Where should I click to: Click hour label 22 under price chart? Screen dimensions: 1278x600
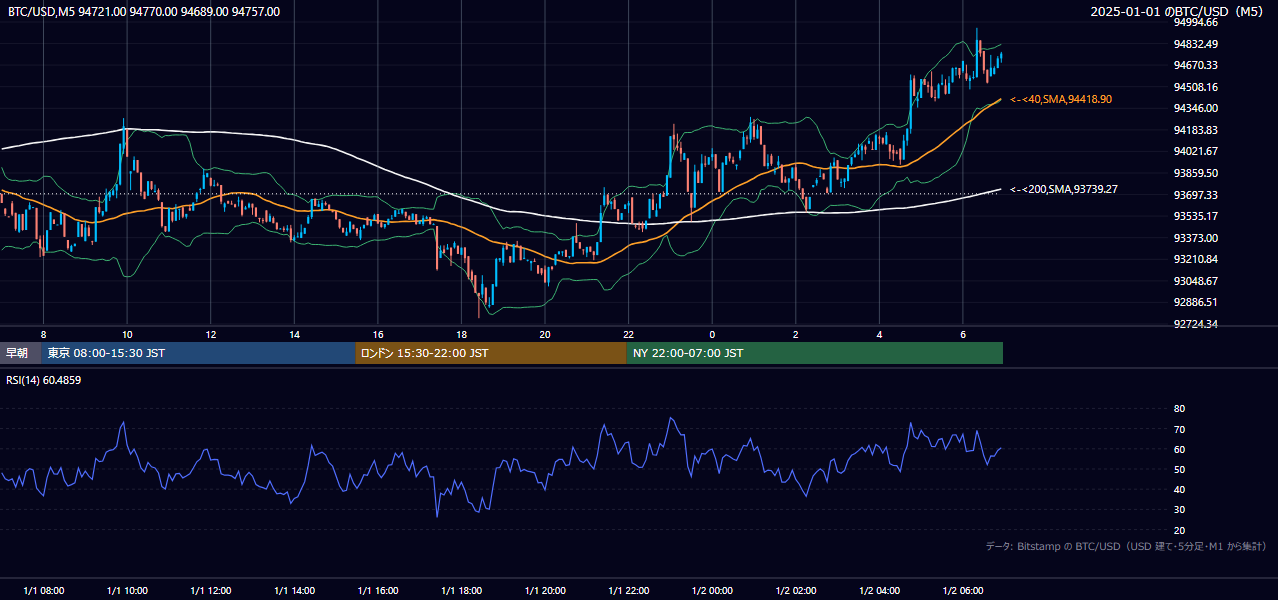tap(628, 334)
